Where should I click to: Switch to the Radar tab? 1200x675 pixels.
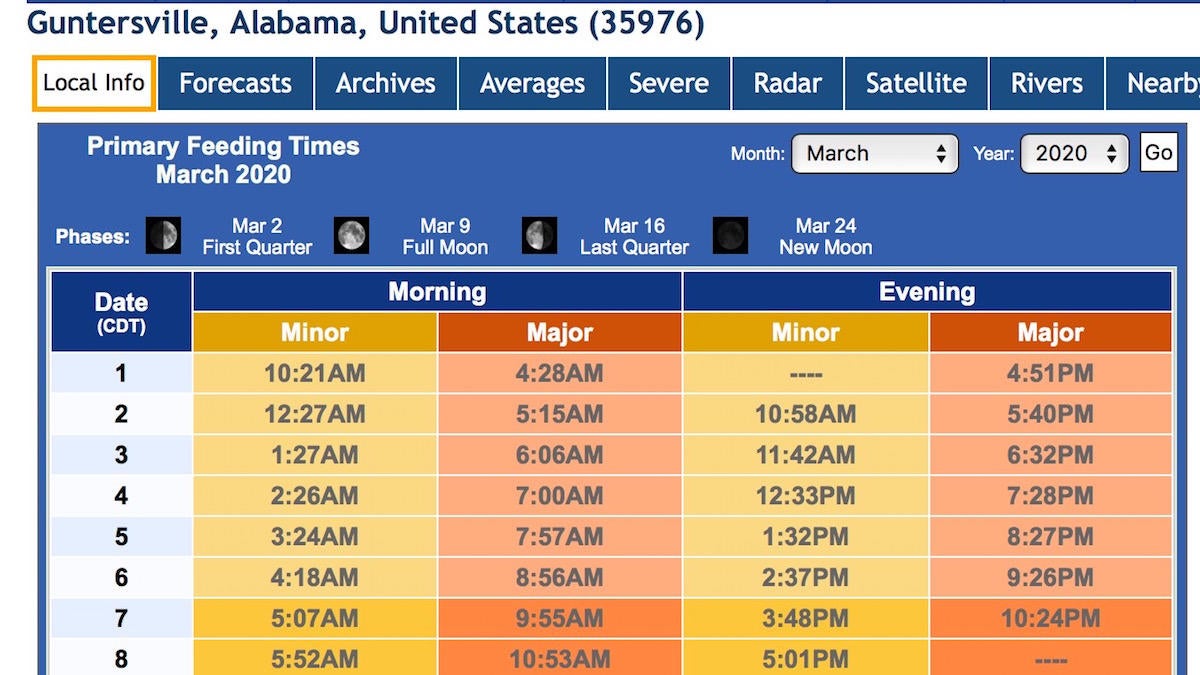coord(788,83)
